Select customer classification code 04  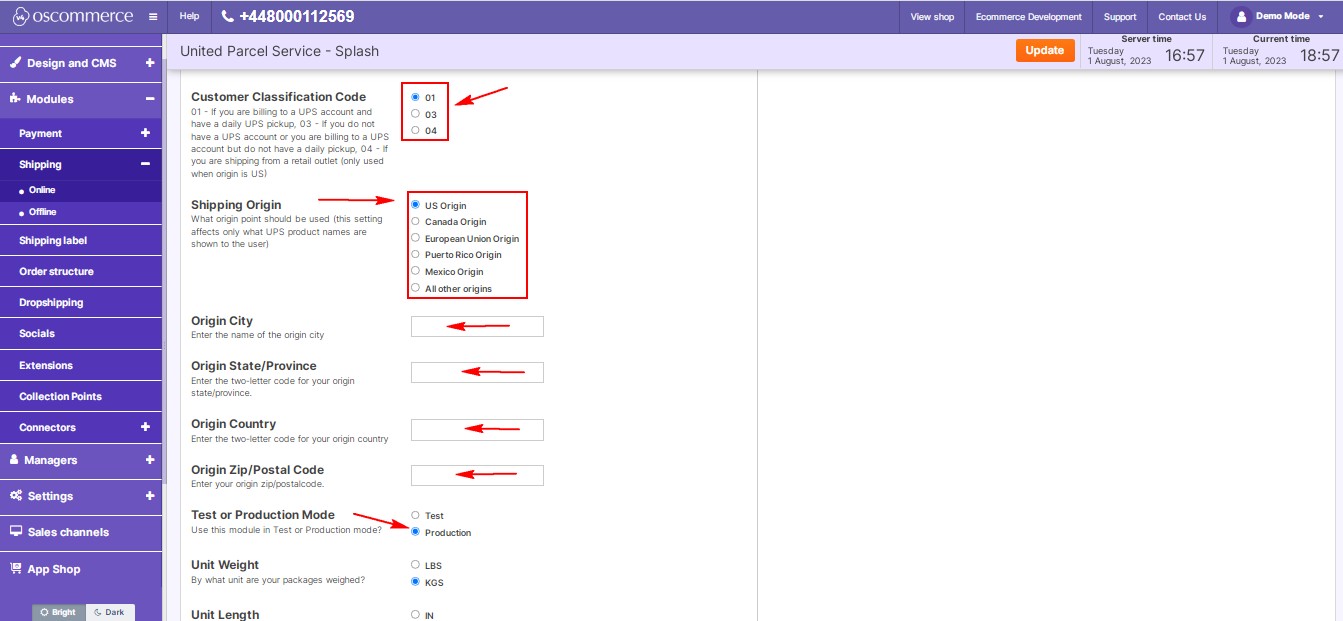coord(415,130)
